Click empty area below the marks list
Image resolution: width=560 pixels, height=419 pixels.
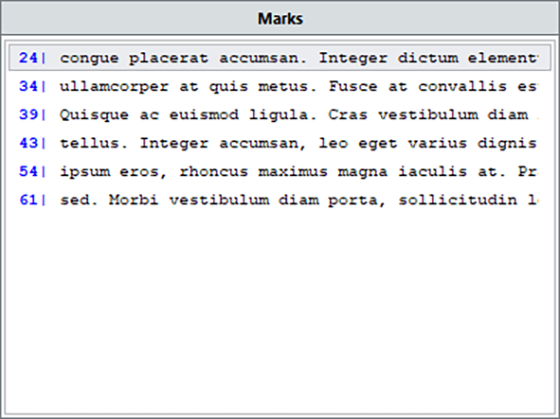pos(280,314)
